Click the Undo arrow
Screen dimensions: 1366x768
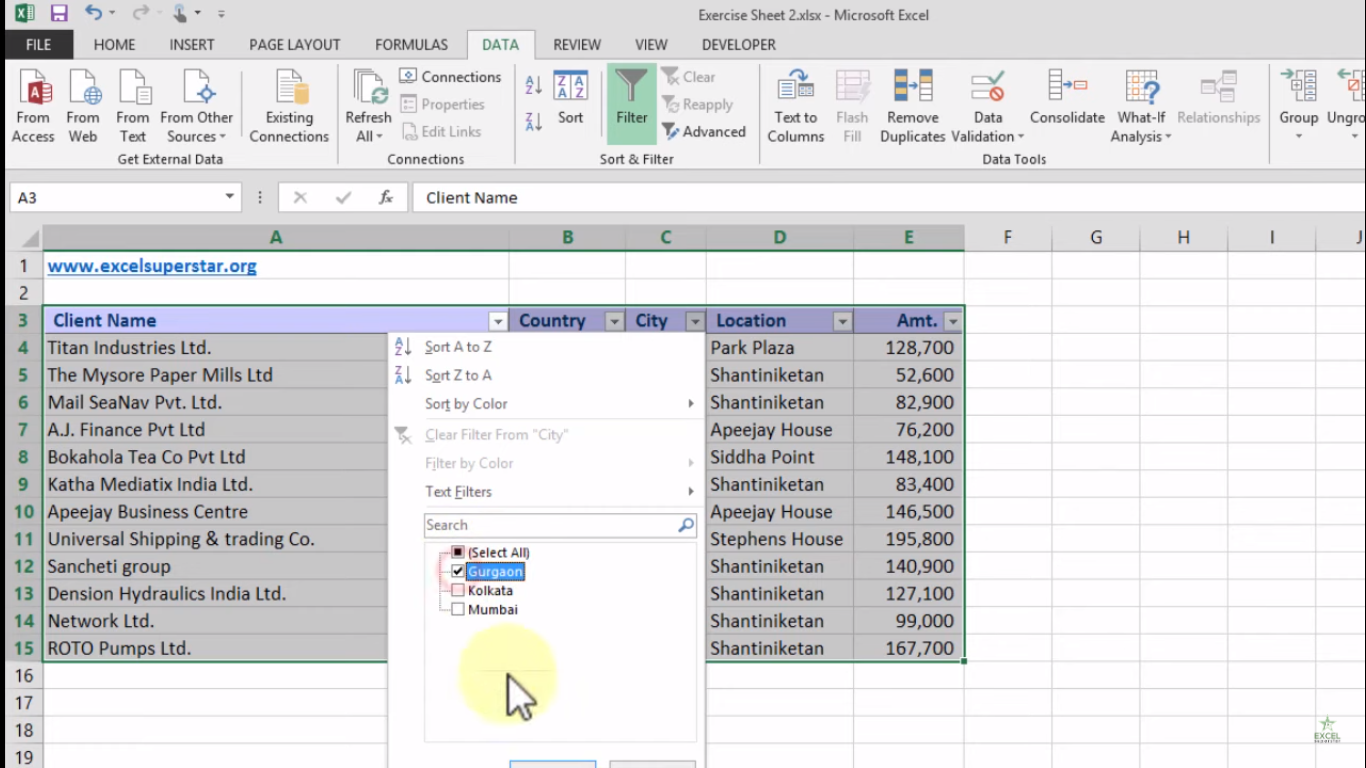coord(93,13)
